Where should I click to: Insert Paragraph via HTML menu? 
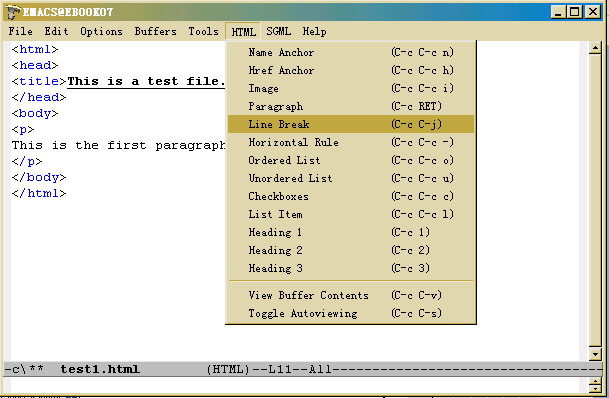(351, 106)
